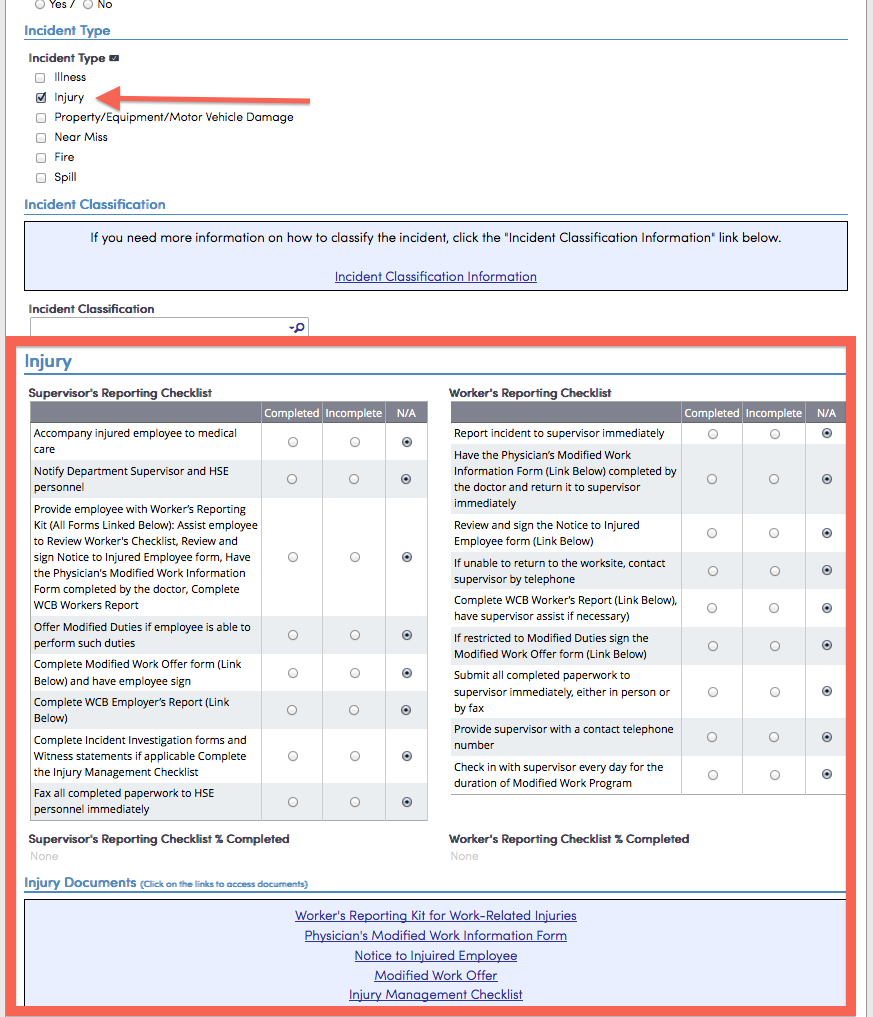Mark Fax all completed paperwork as Completed
The image size is (873, 1017).
click(x=293, y=802)
